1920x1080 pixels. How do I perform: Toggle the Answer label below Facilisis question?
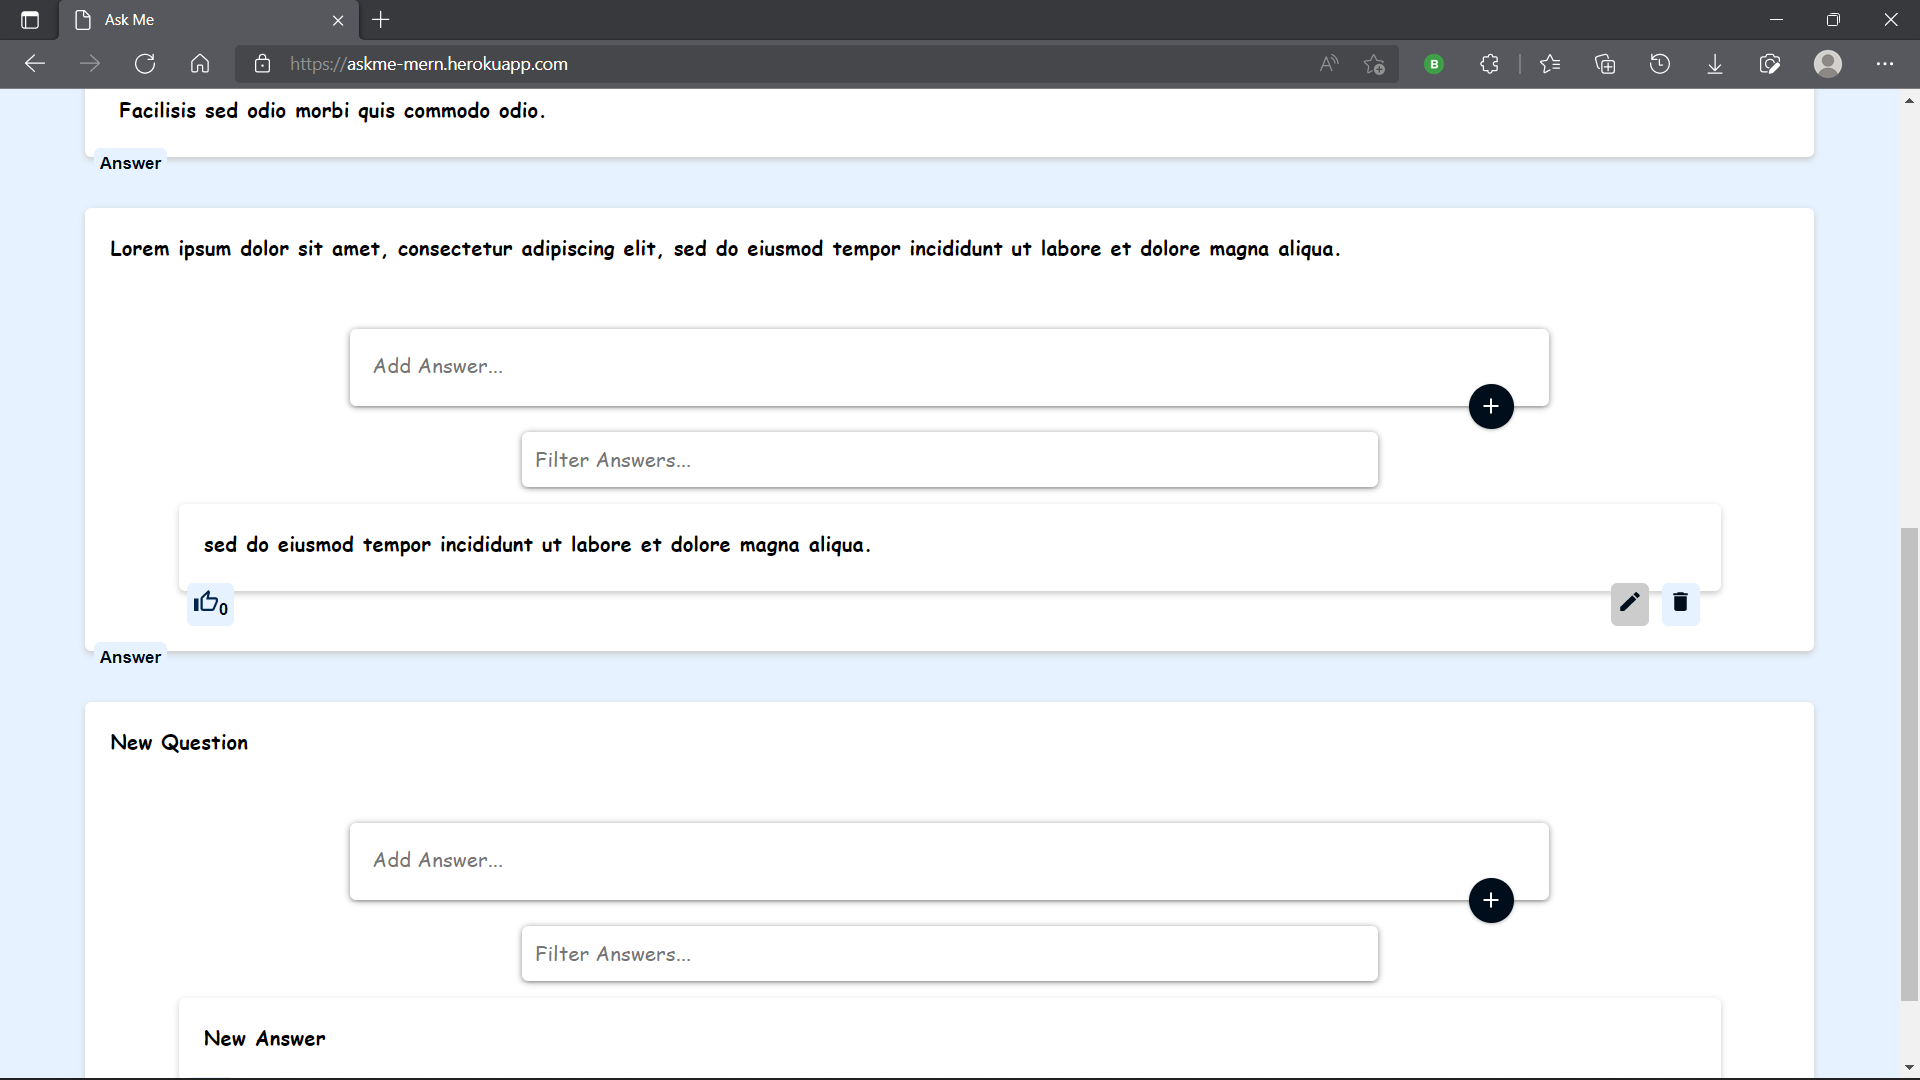coord(130,163)
